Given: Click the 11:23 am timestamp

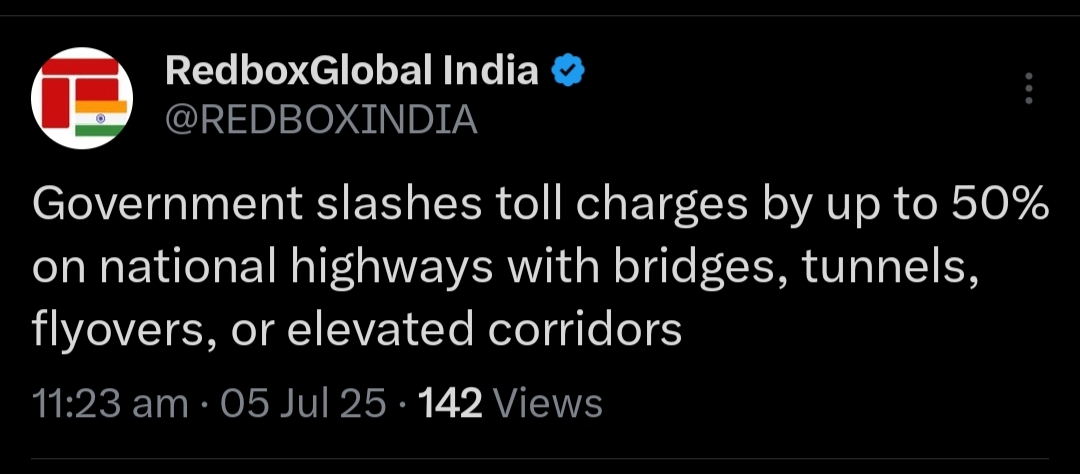Looking at the screenshot, I should 110,404.
